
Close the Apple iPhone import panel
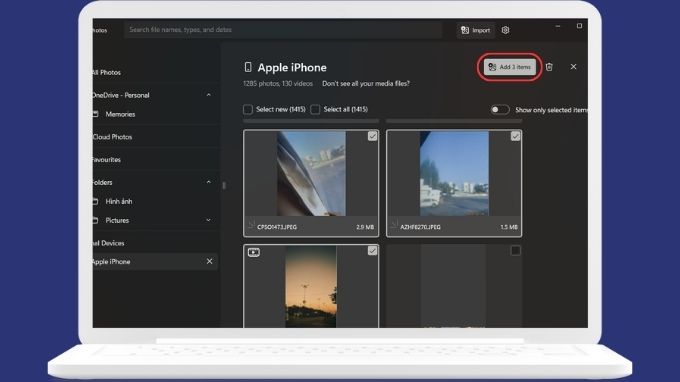(x=573, y=67)
